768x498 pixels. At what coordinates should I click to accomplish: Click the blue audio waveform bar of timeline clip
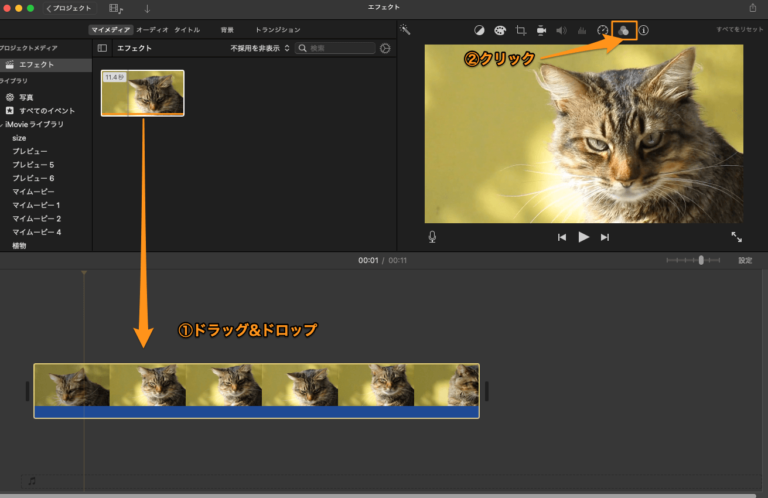click(256, 412)
